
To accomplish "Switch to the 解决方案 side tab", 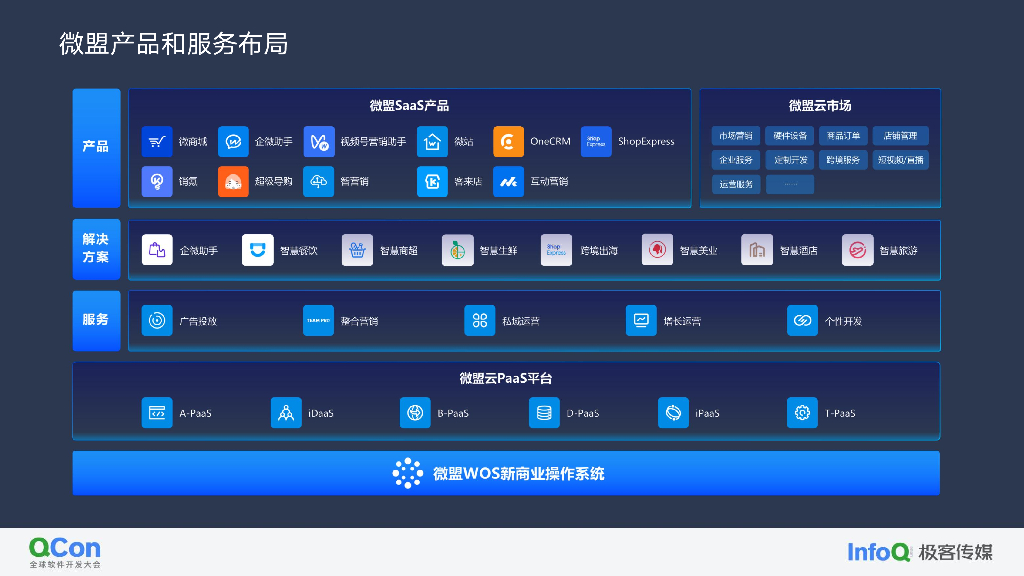I will tap(96, 249).
